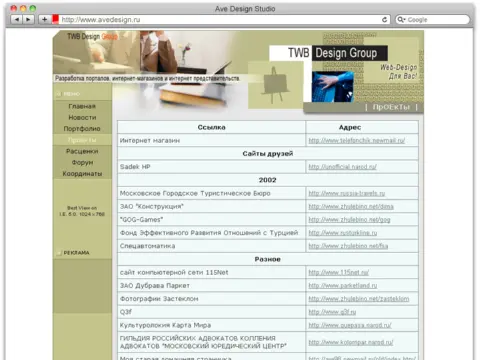The image size is (480, 360).
Task: Click the easel image in banner
Action: click(x=275, y=85)
